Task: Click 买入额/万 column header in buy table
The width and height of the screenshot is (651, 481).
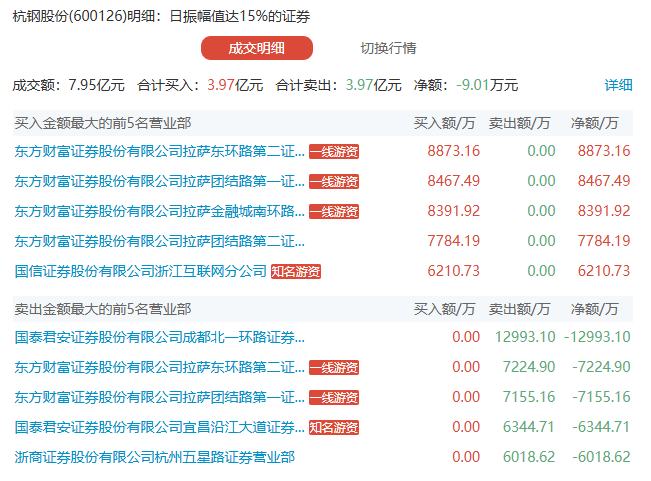Action: tap(444, 123)
